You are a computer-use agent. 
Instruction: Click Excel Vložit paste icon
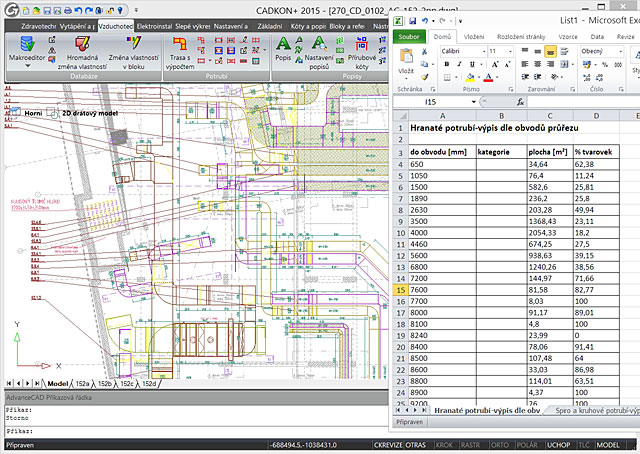click(x=406, y=56)
